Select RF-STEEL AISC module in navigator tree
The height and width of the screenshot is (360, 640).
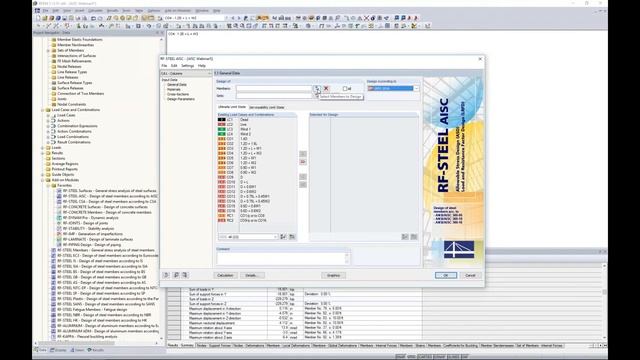click(111, 196)
